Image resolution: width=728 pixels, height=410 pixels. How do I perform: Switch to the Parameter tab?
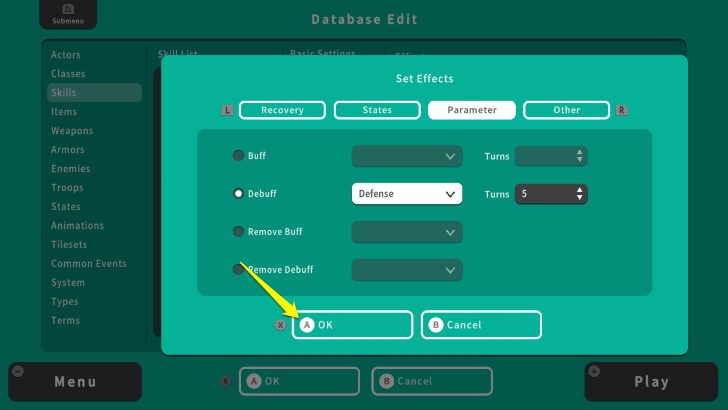pos(472,110)
